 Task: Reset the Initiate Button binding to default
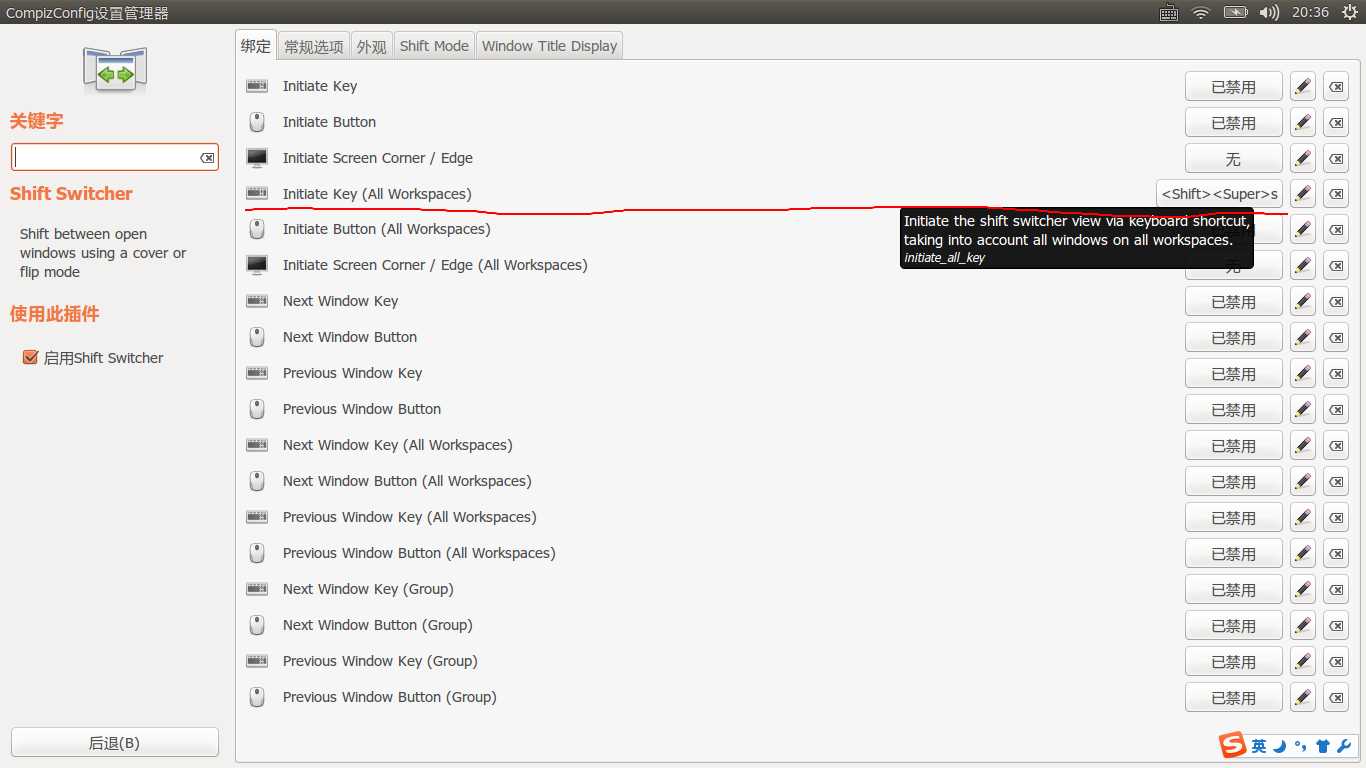point(1336,123)
